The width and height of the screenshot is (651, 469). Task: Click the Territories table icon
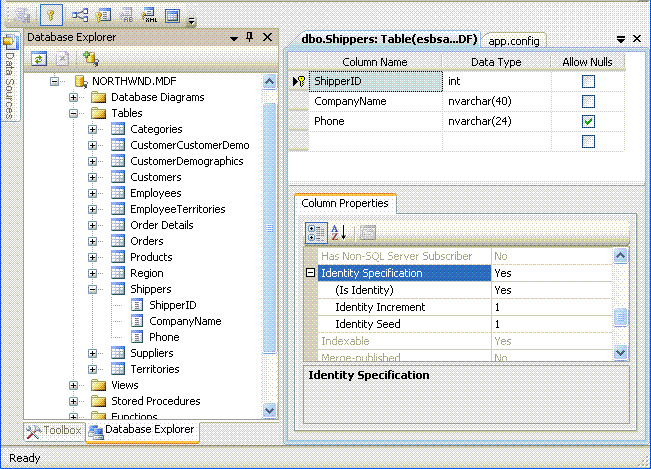118,369
